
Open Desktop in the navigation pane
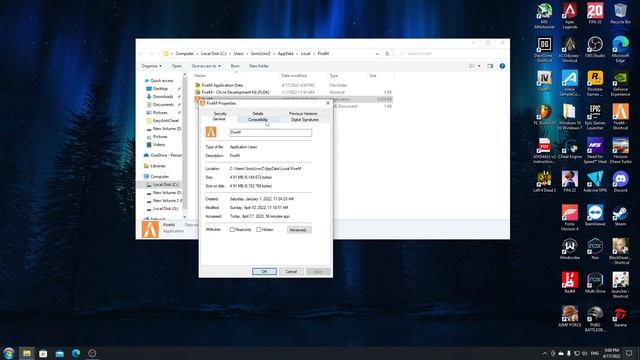(x=160, y=89)
